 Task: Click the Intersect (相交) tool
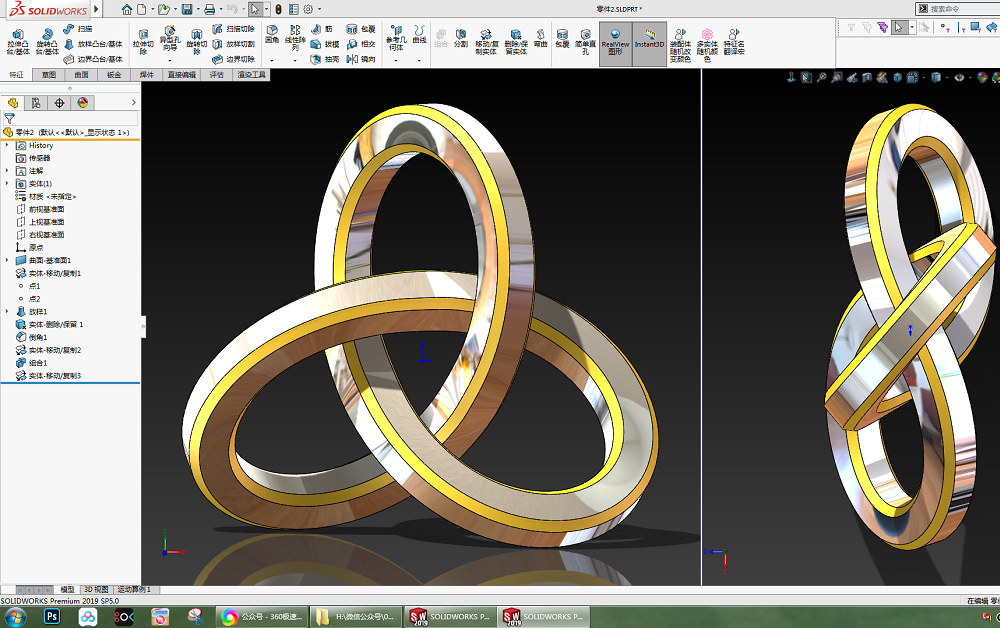[x=361, y=44]
